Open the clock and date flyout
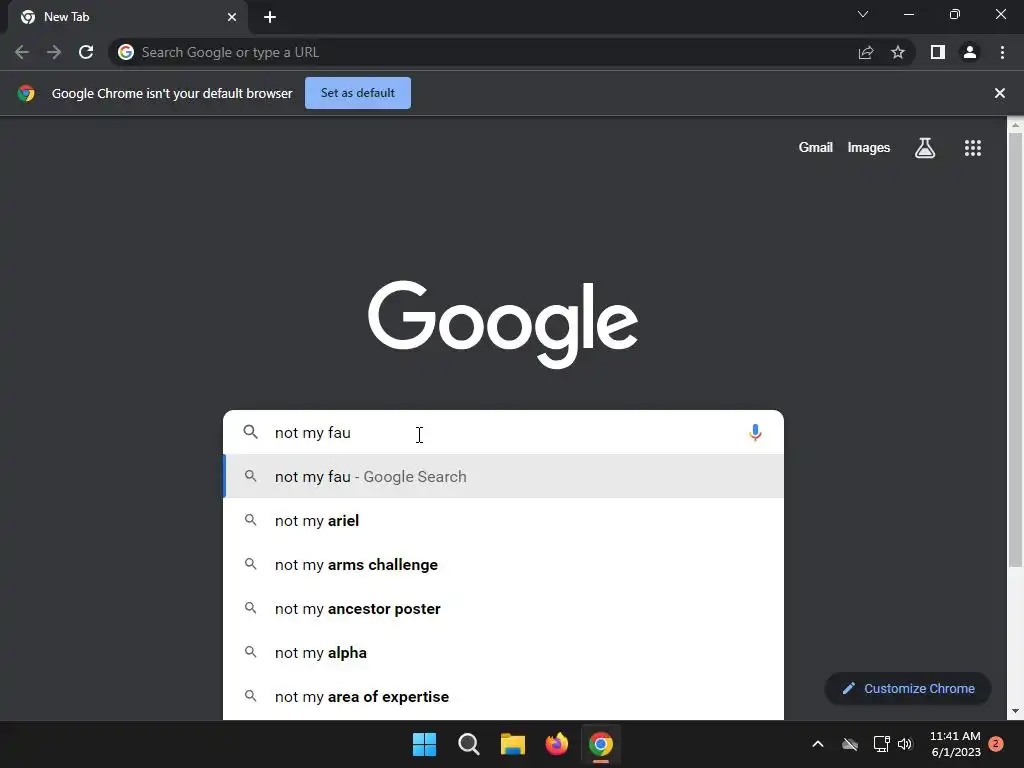The width and height of the screenshot is (1024, 768). [x=955, y=744]
